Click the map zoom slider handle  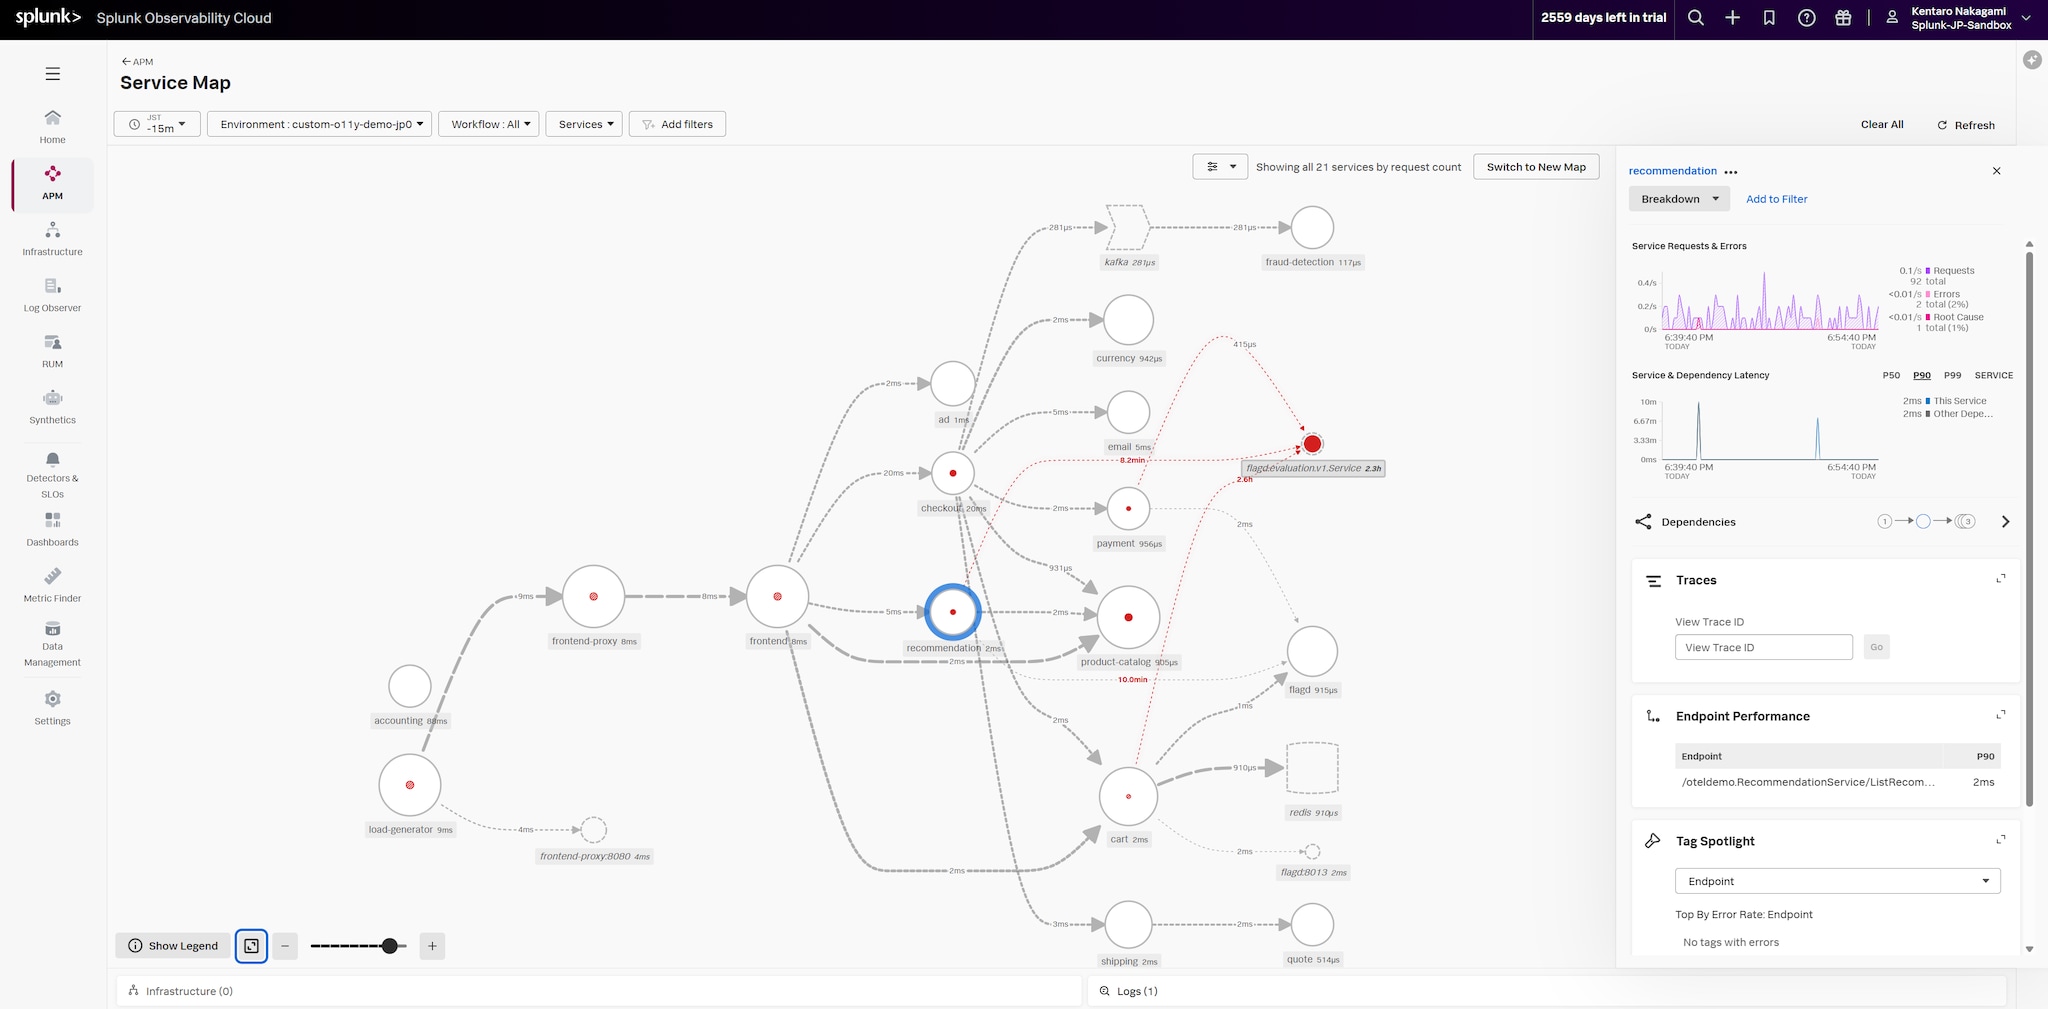click(x=390, y=946)
